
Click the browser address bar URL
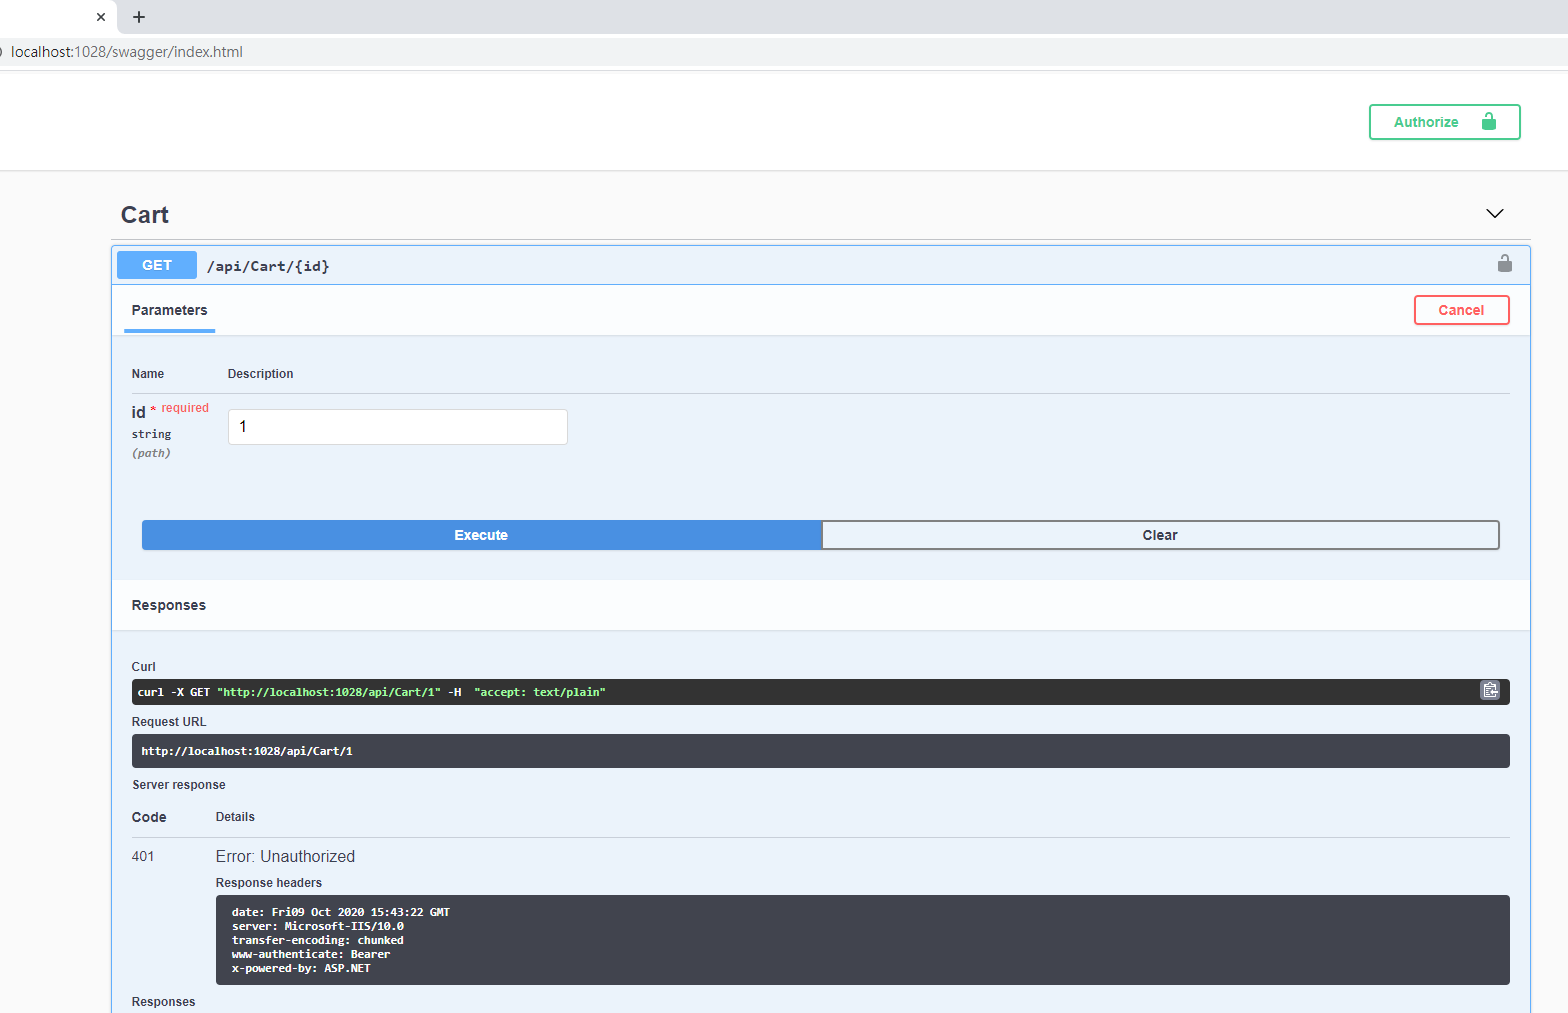127,52
